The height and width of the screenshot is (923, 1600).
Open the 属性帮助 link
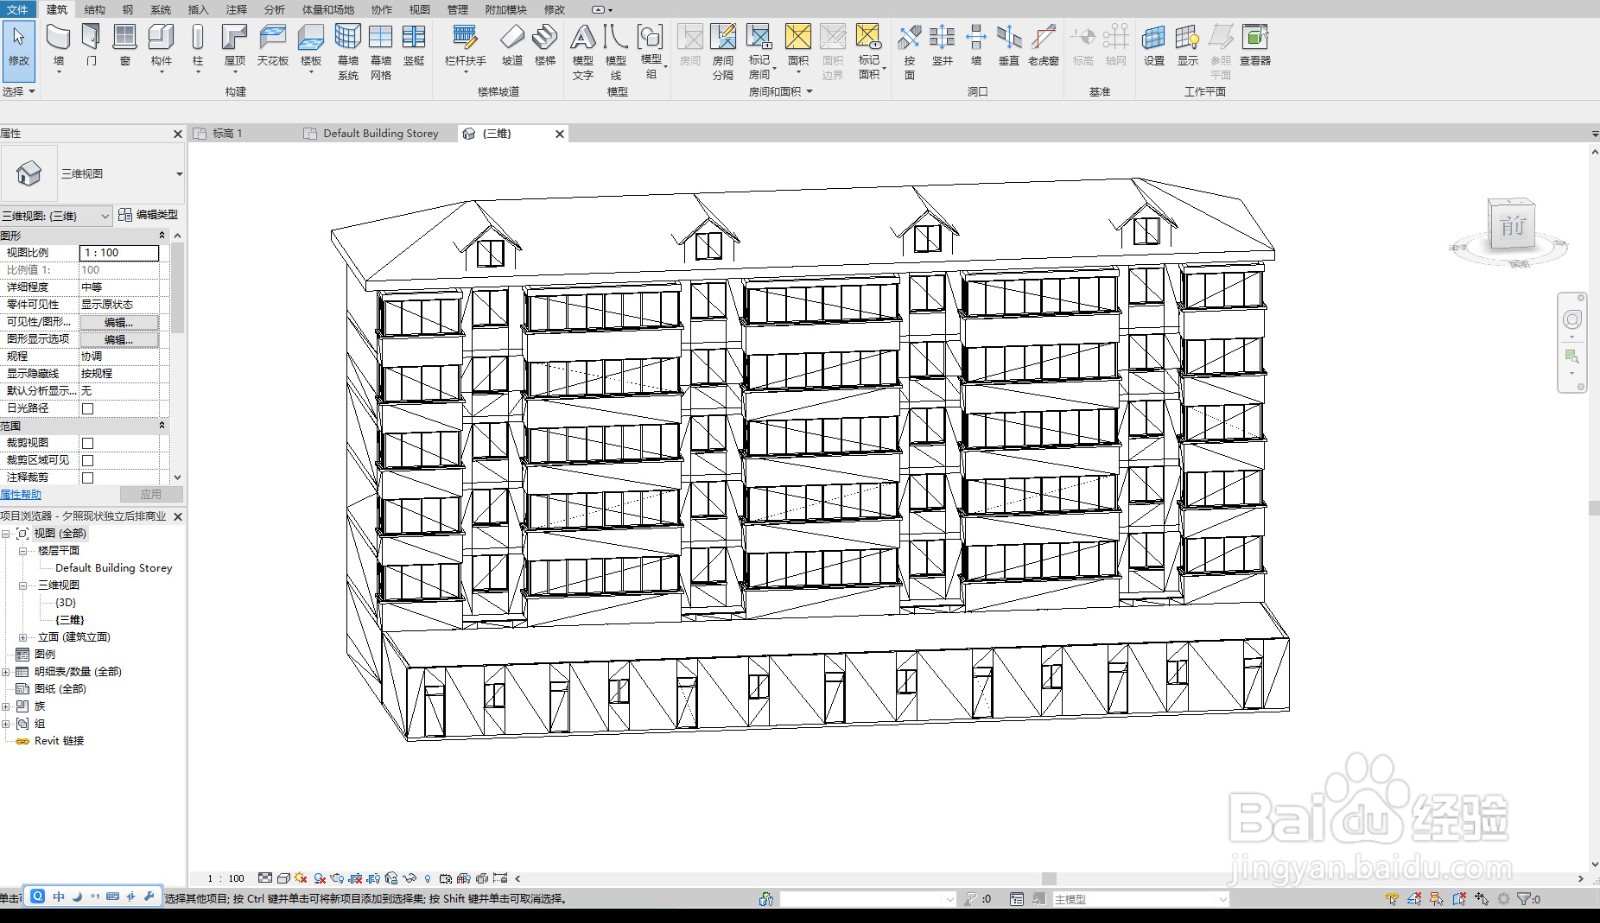point(21,495)
